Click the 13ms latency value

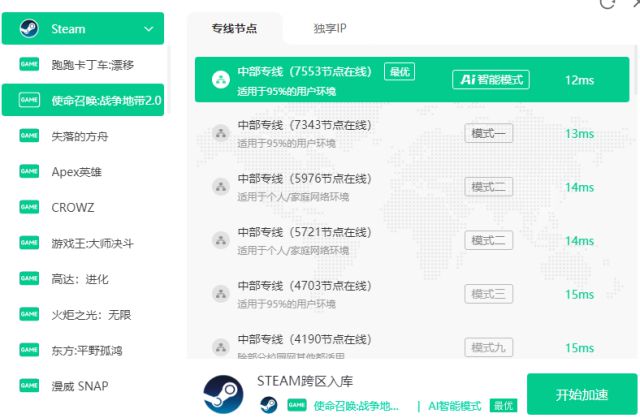[x=579, y=133]
